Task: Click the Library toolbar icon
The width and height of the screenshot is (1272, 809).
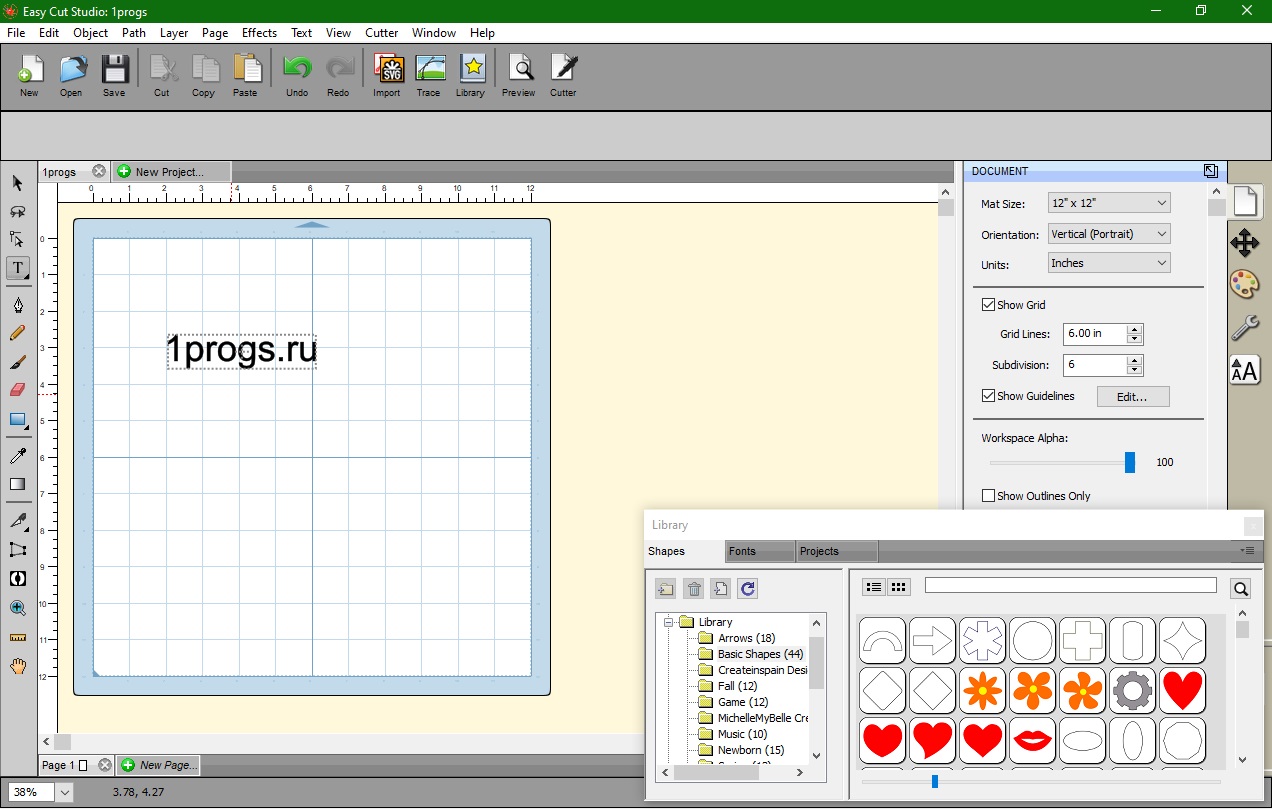Action: pos(470,75)
